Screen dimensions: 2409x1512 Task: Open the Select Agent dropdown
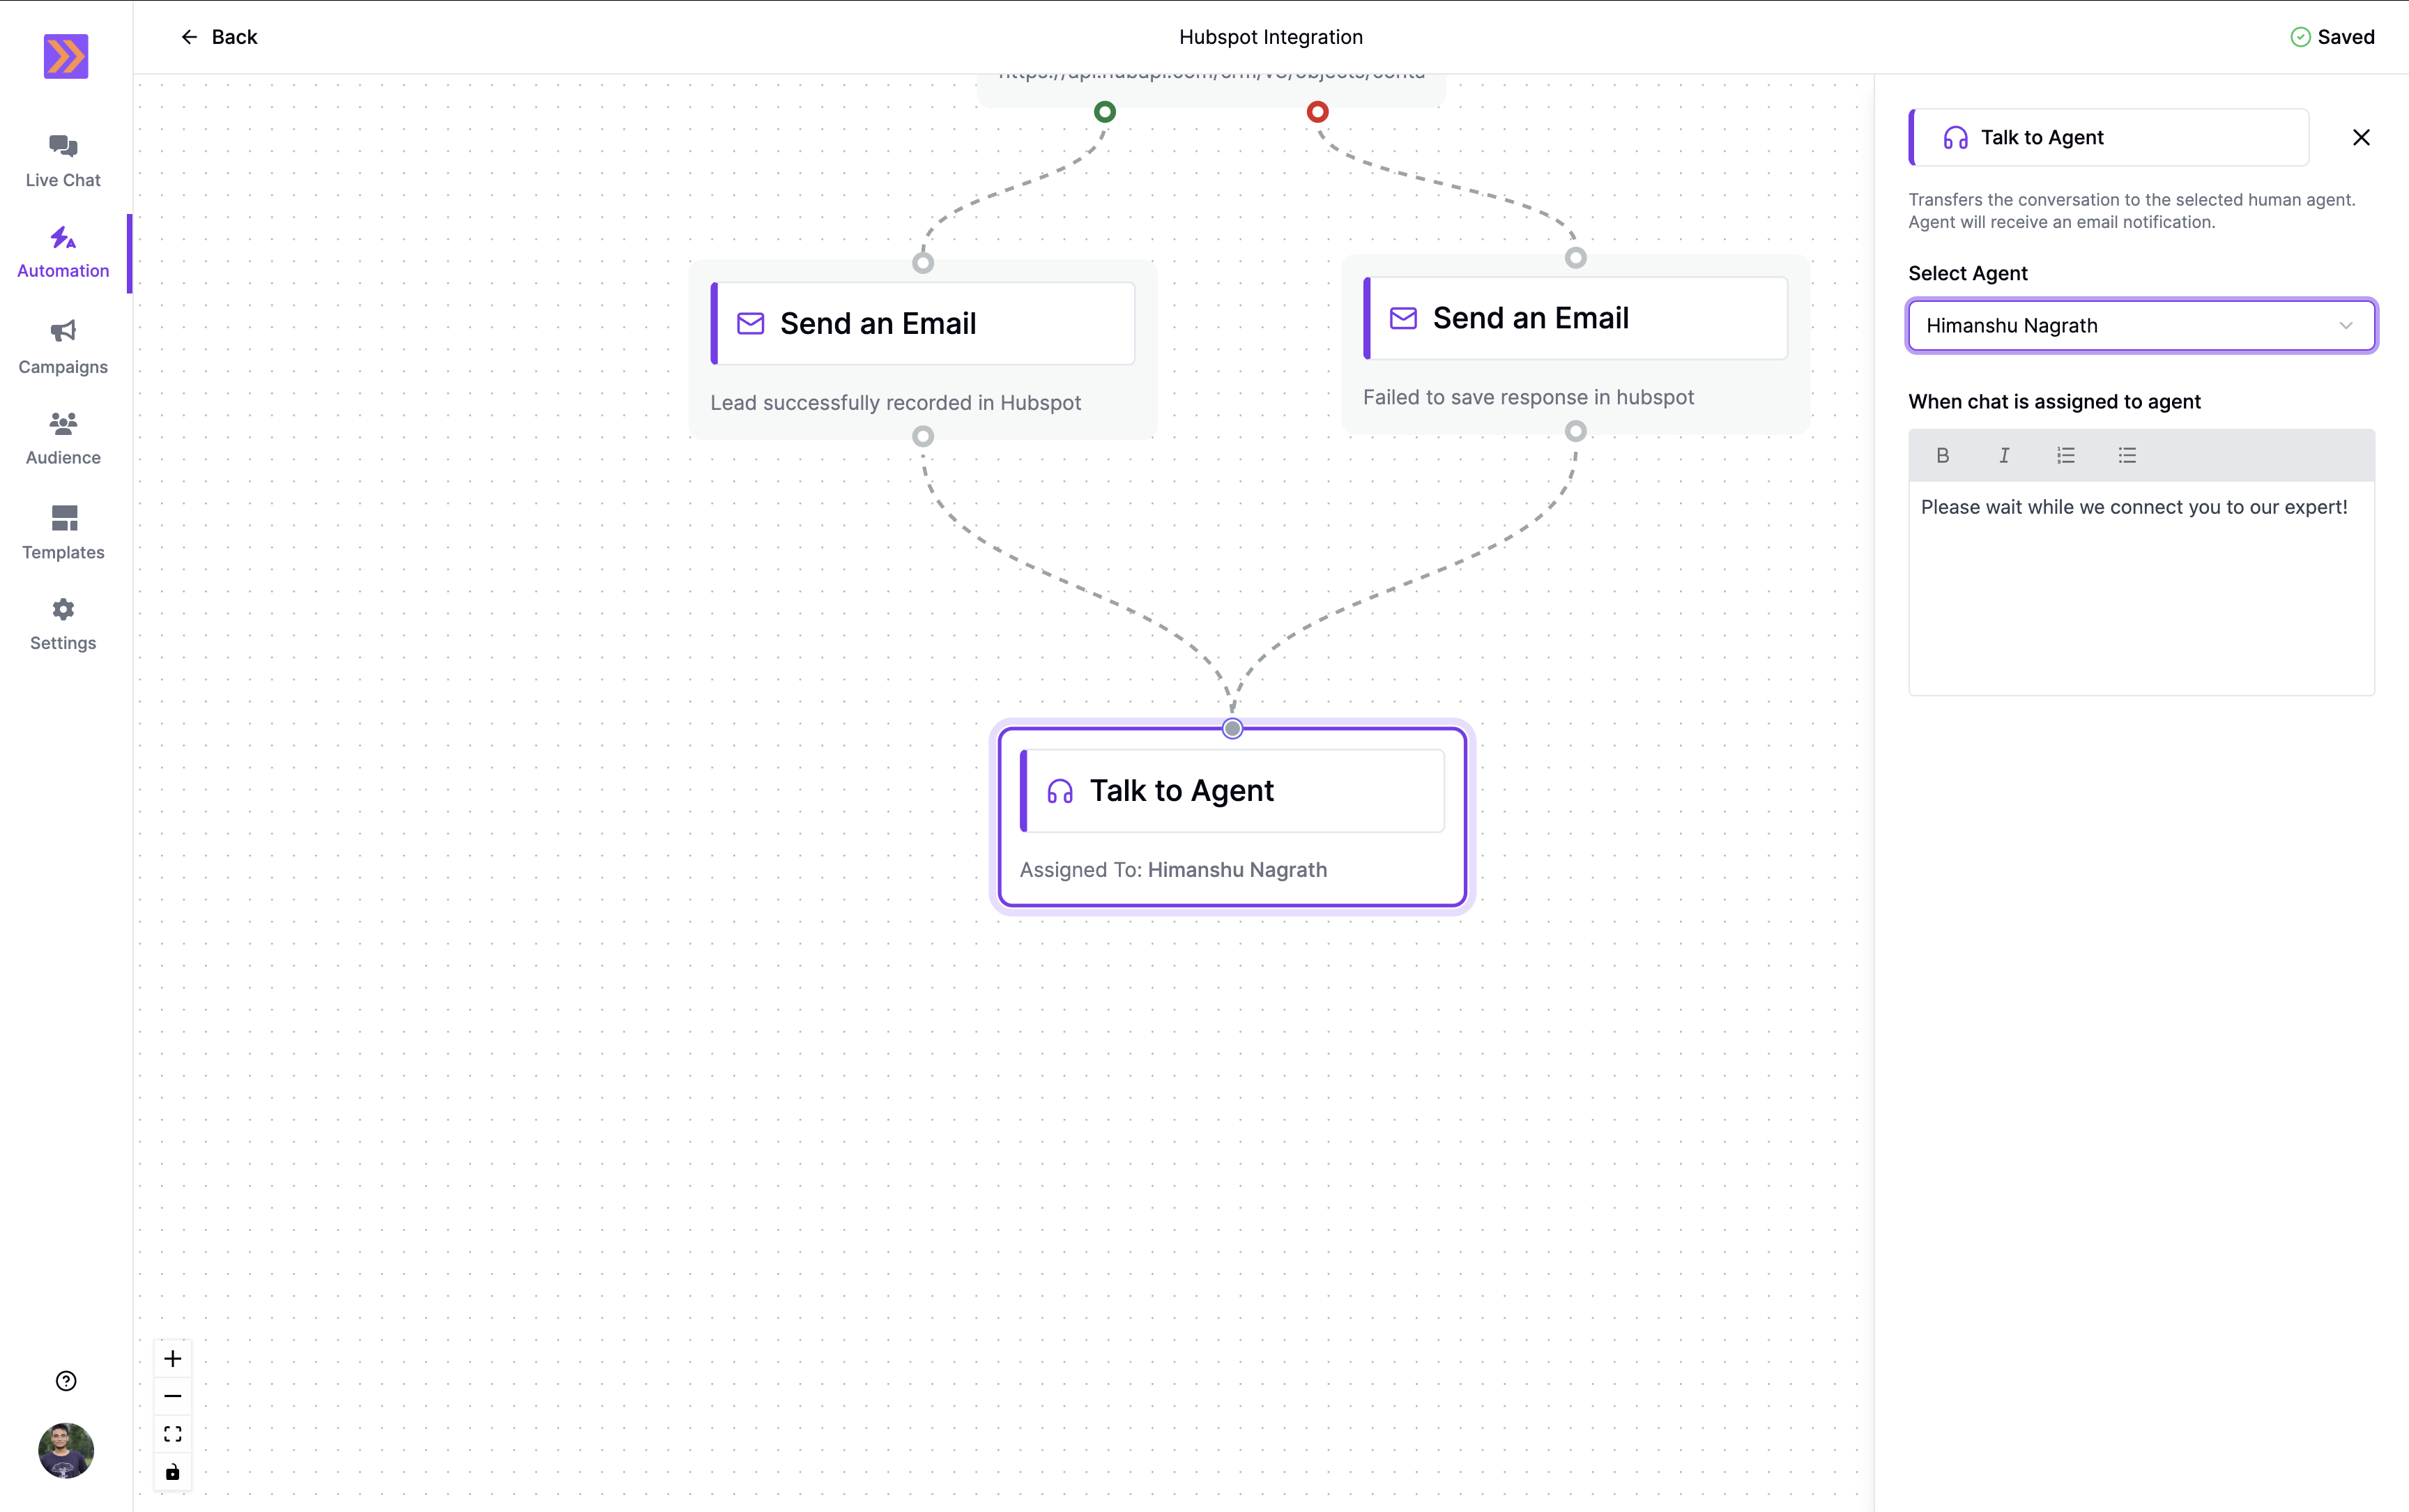coord(2141,325)
